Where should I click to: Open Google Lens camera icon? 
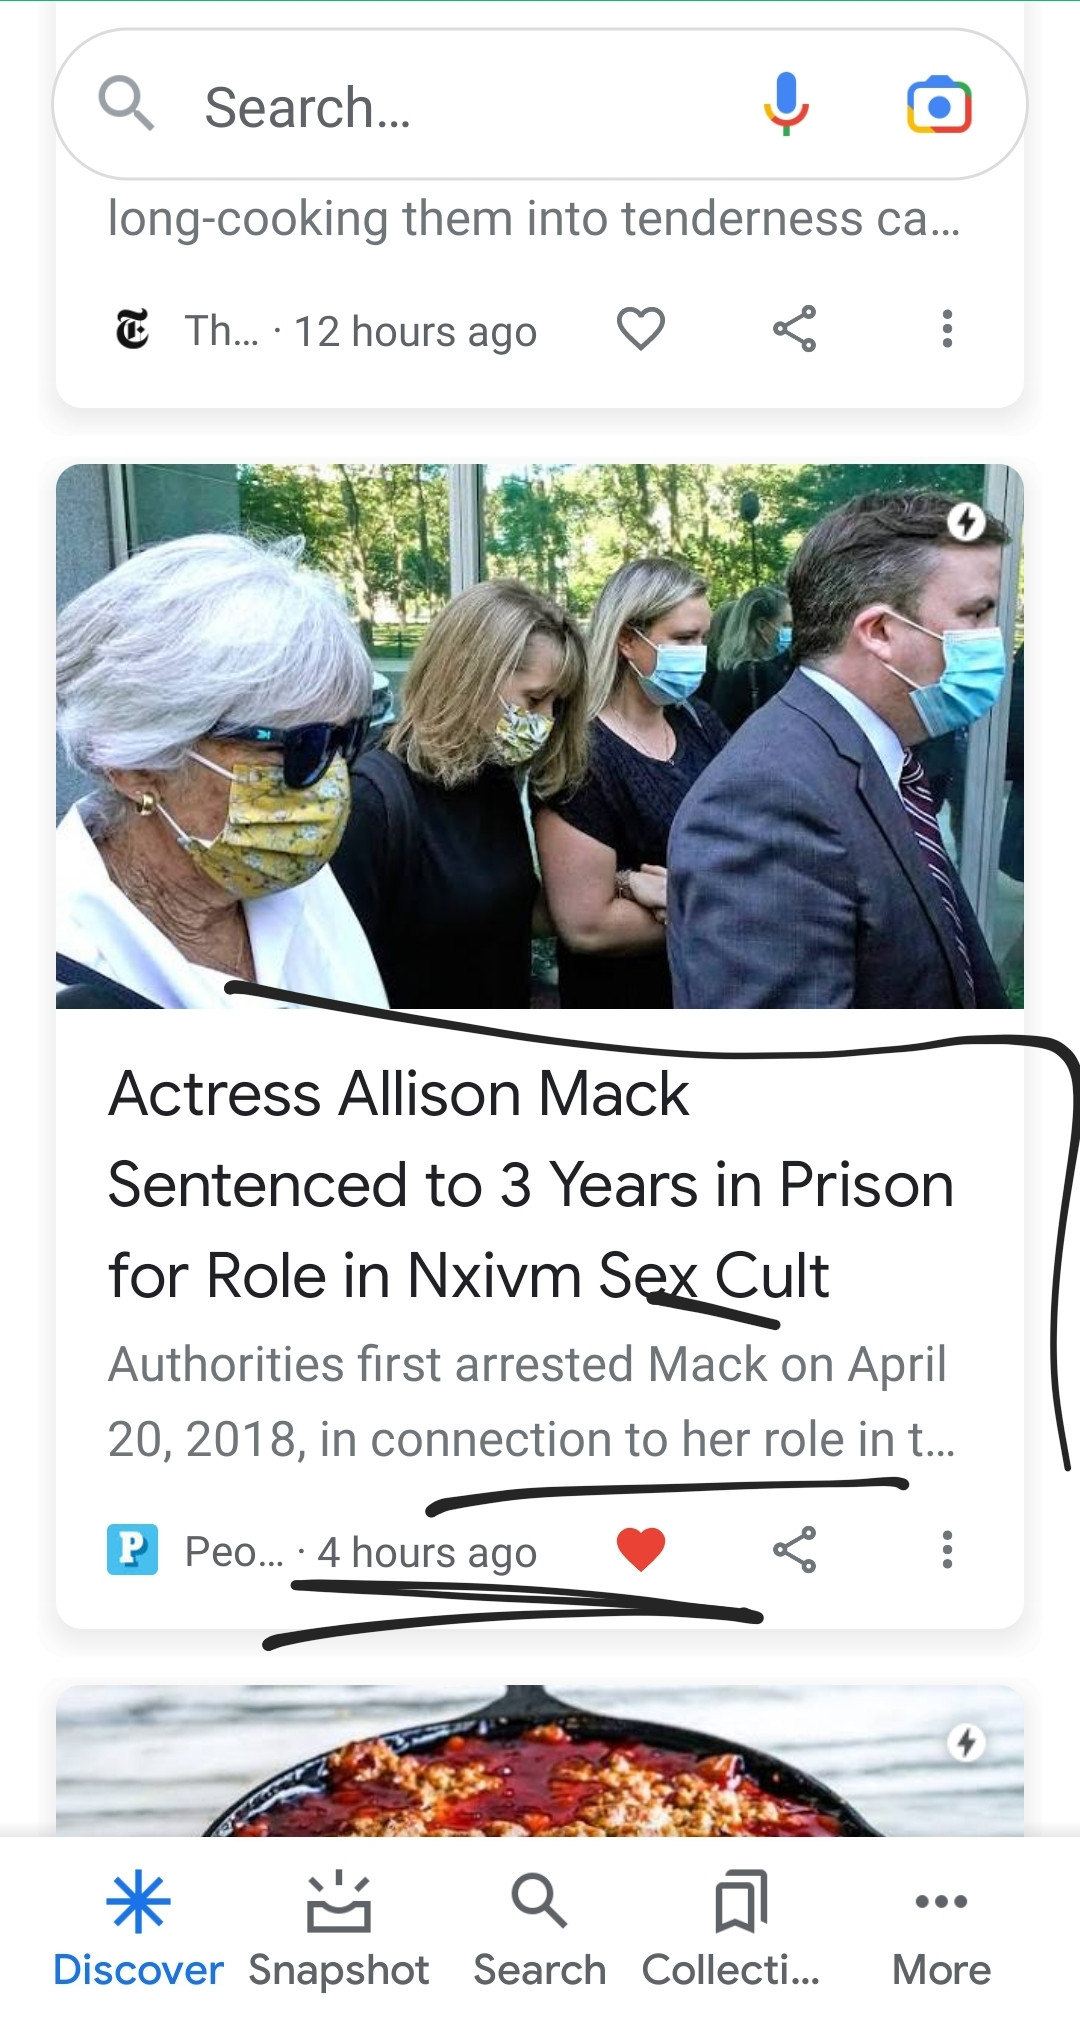[x=939, y=105]
